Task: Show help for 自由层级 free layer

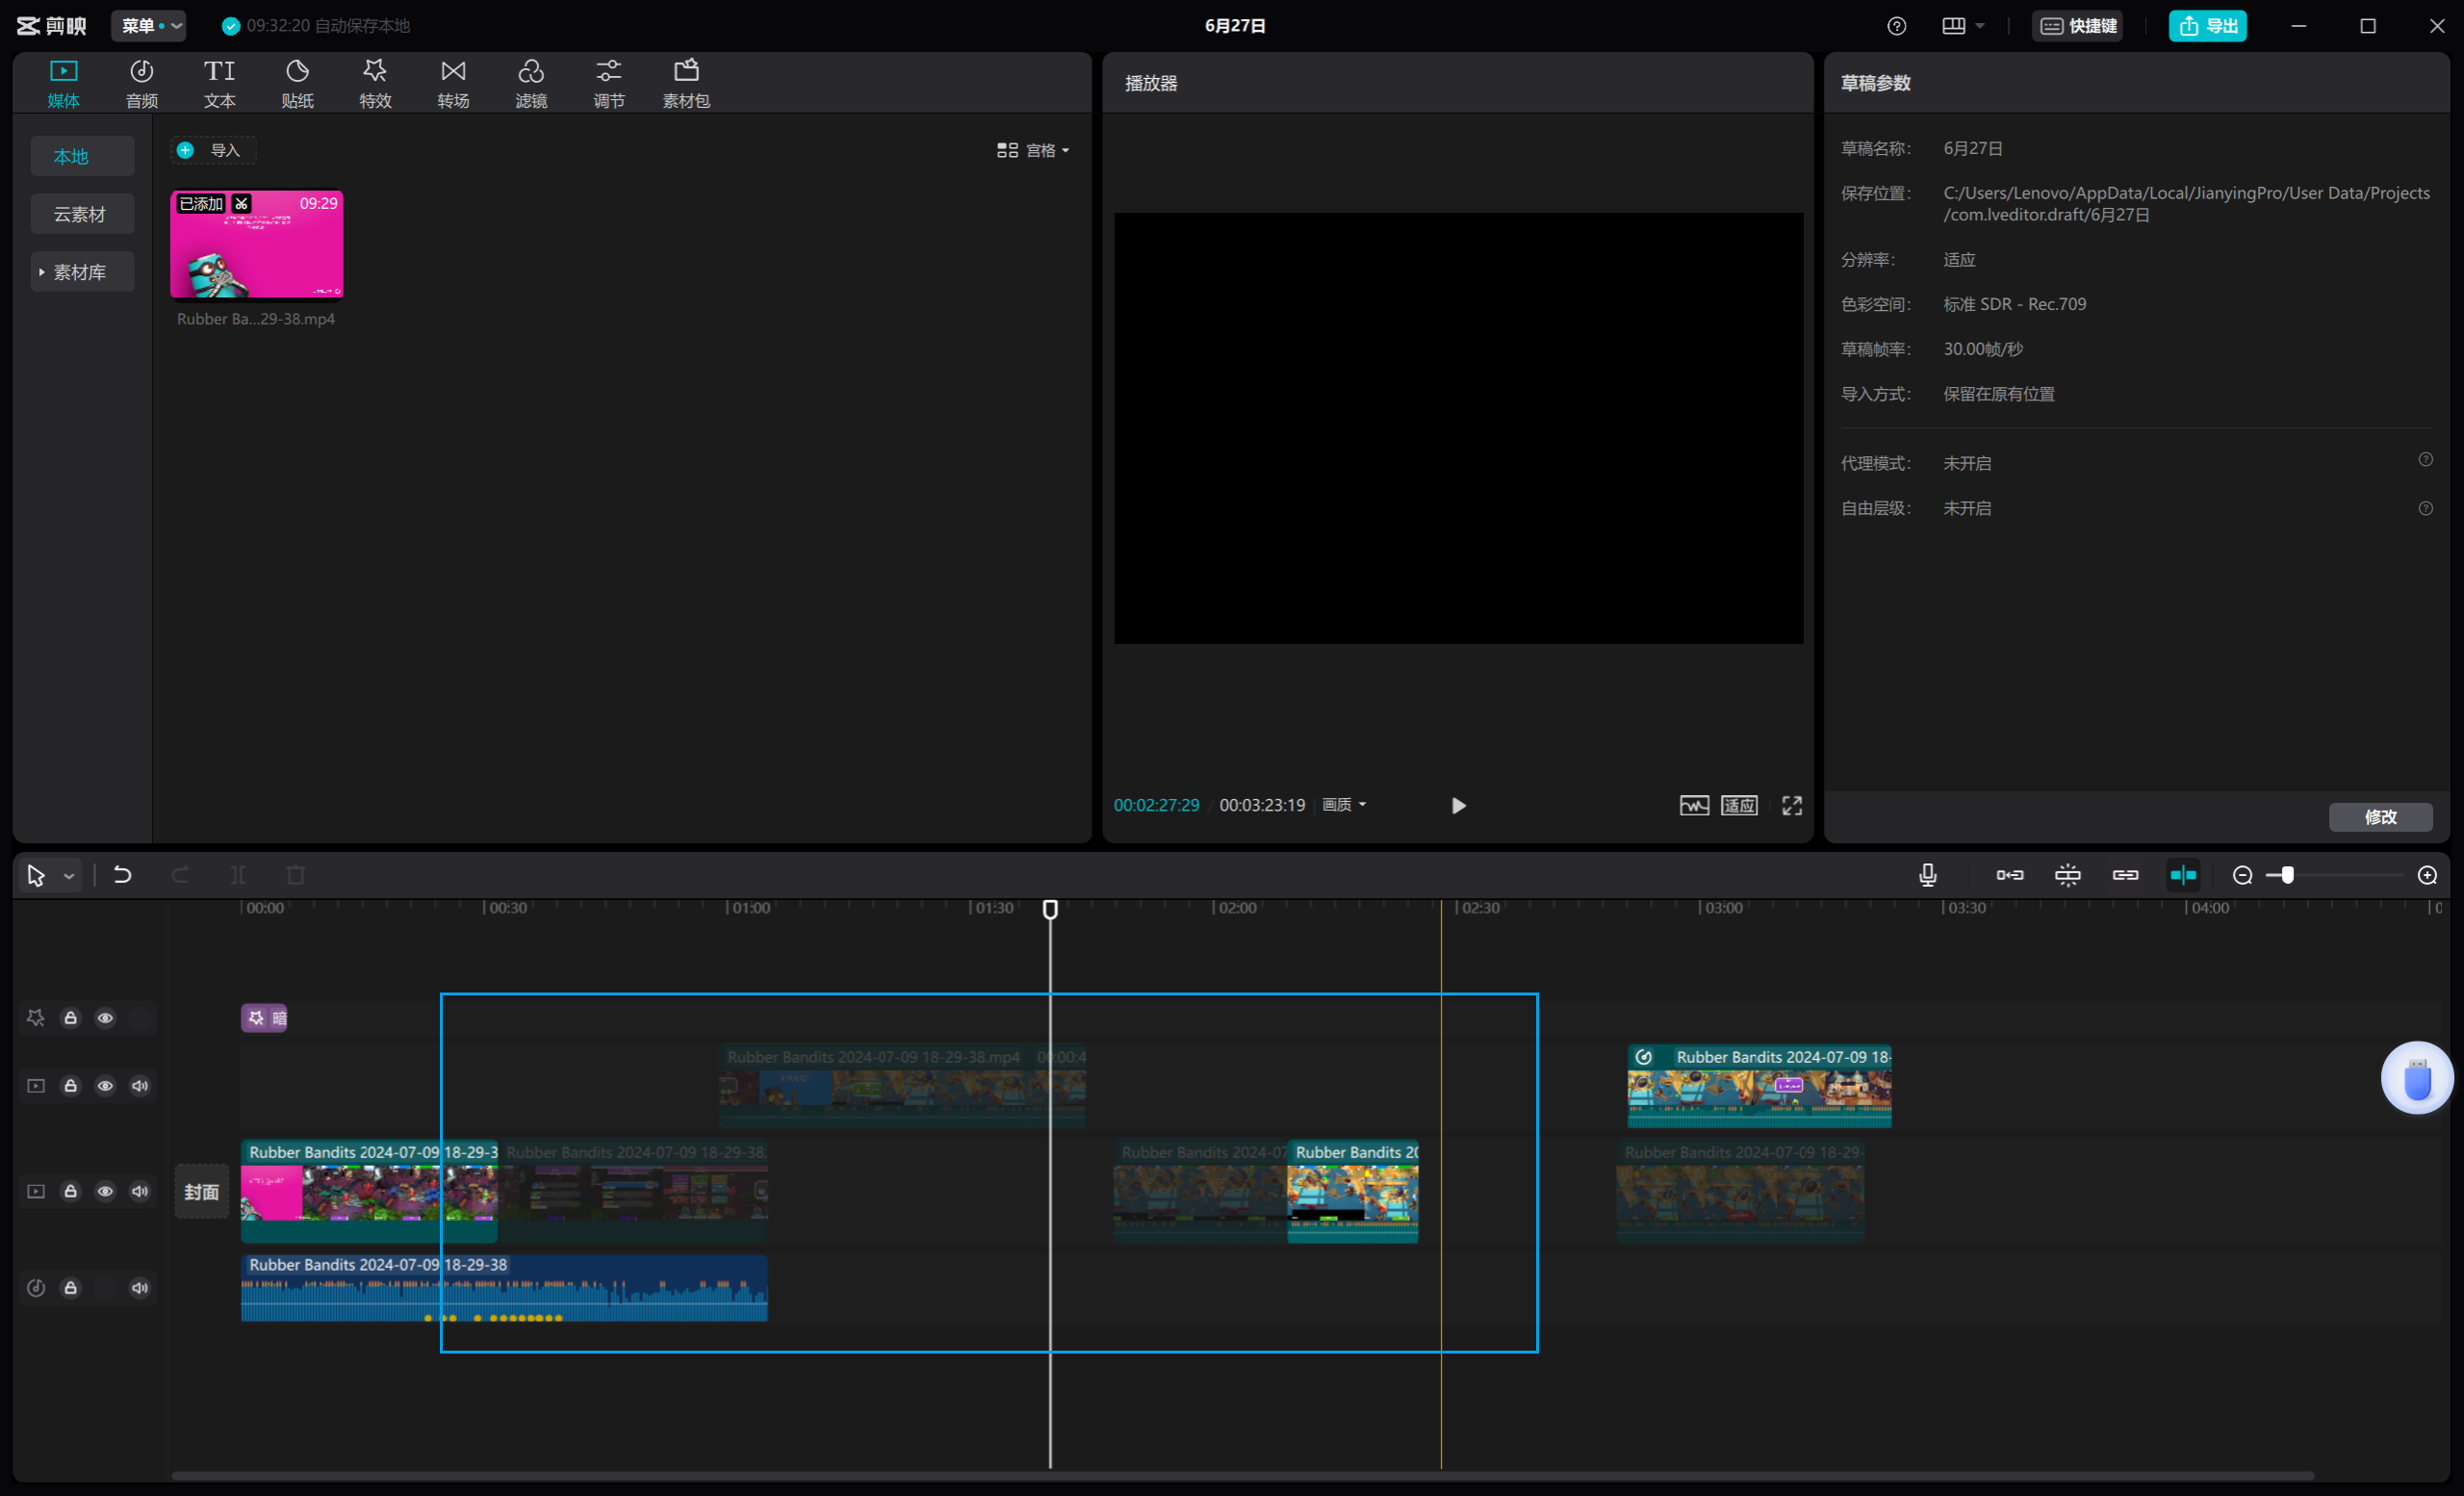Action: point(2425,508)
